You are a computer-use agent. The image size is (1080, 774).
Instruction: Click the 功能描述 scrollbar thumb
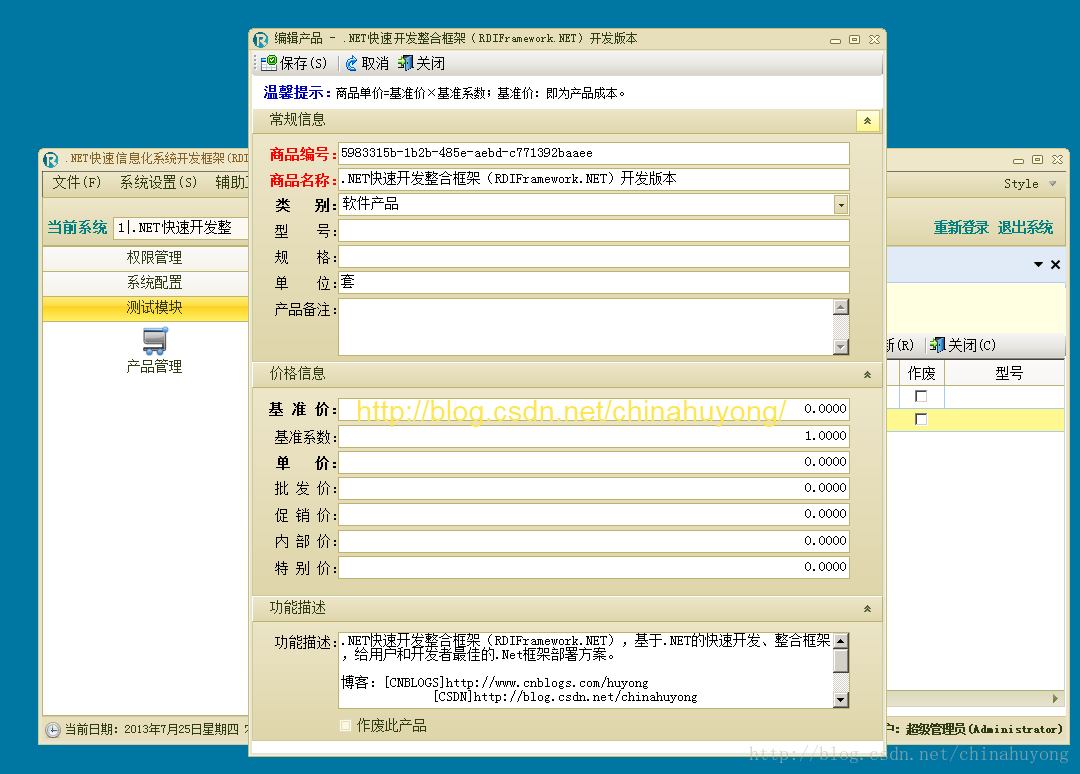tap(841, 660)
